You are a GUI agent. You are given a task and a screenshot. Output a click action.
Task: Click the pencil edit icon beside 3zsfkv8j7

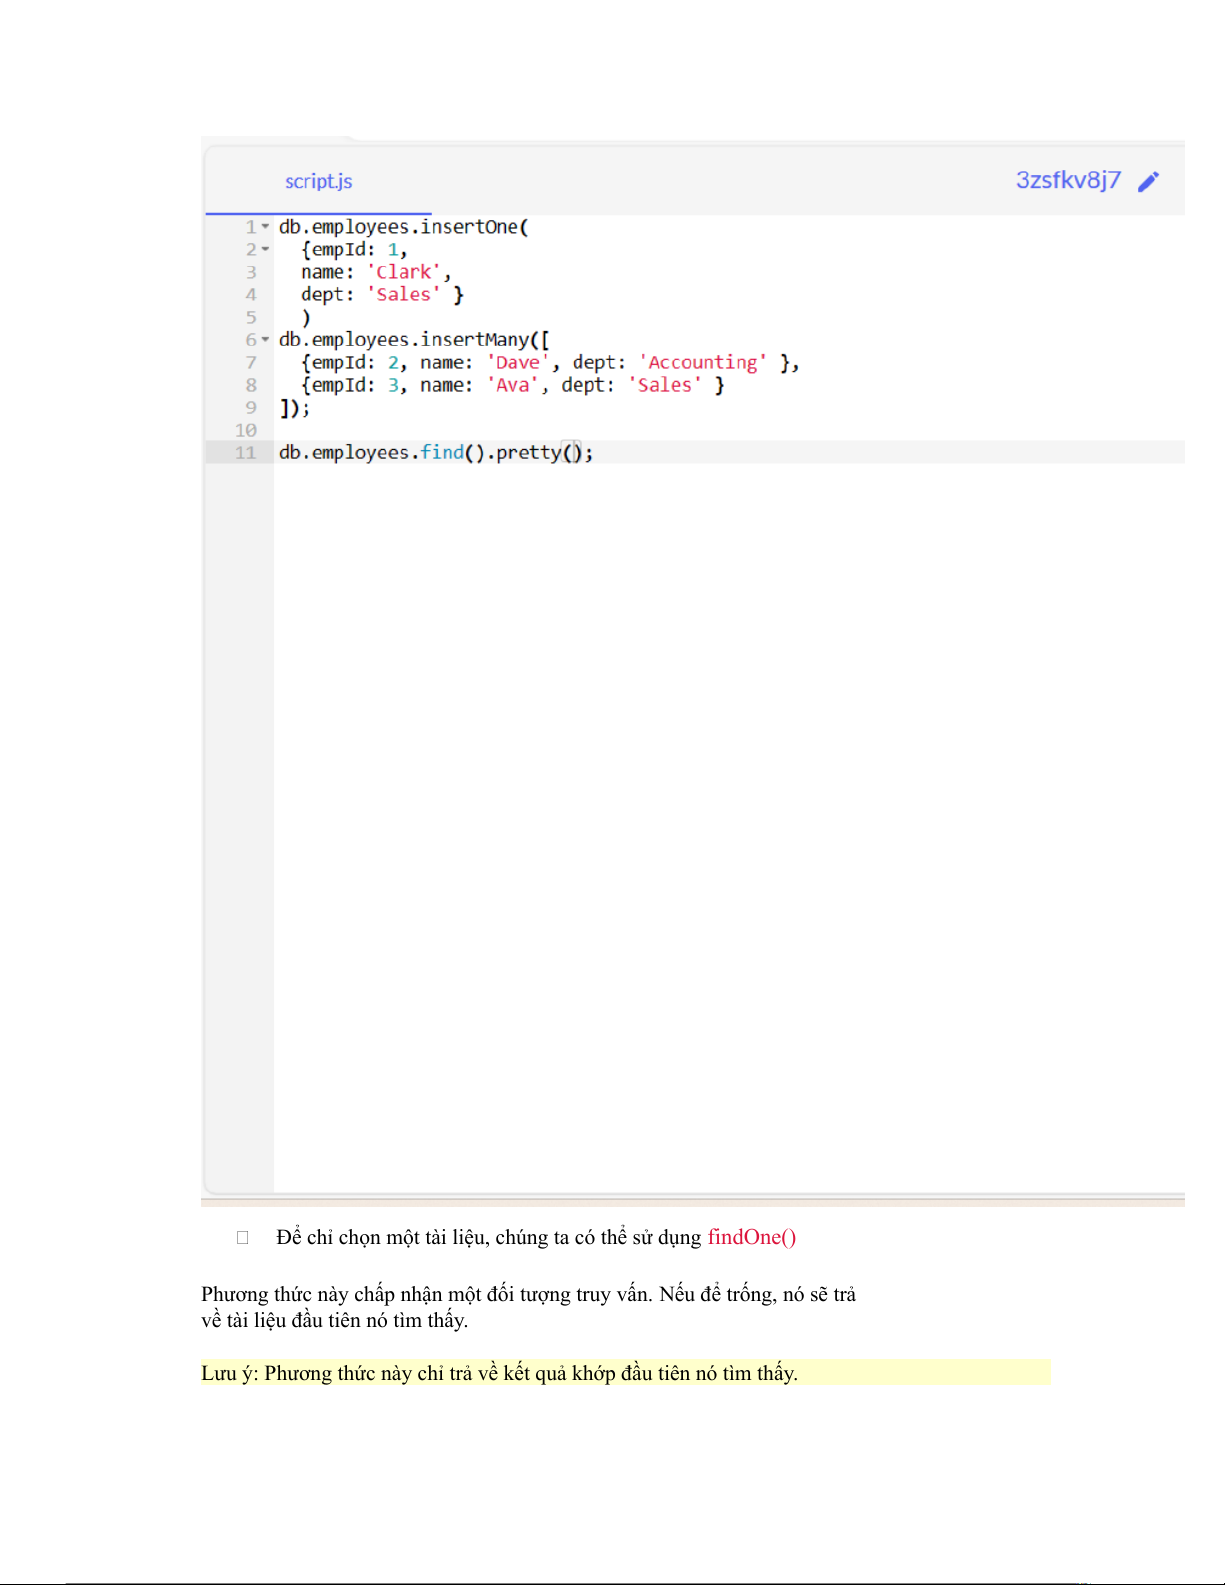tap(1149, 181)
